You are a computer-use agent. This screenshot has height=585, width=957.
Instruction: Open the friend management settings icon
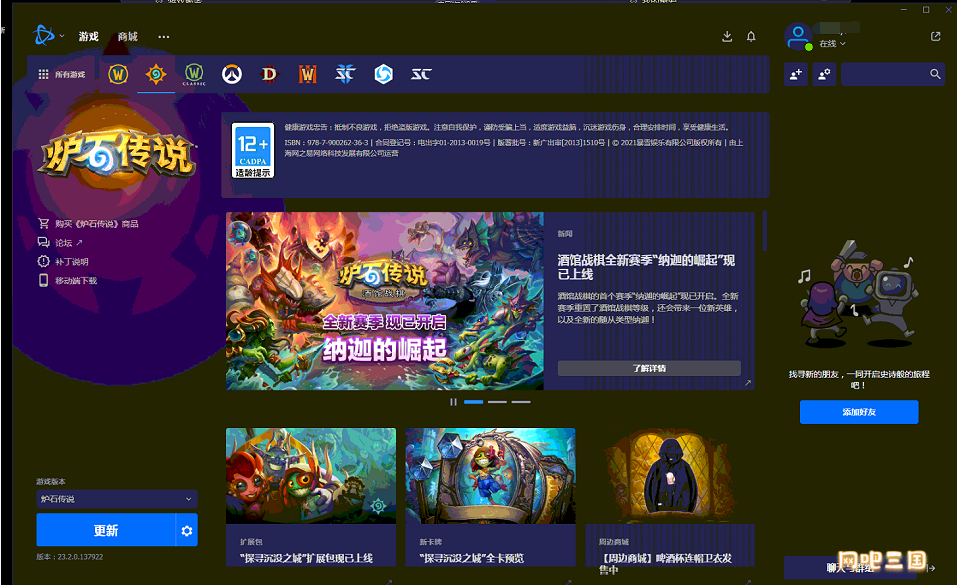point(824,74)
